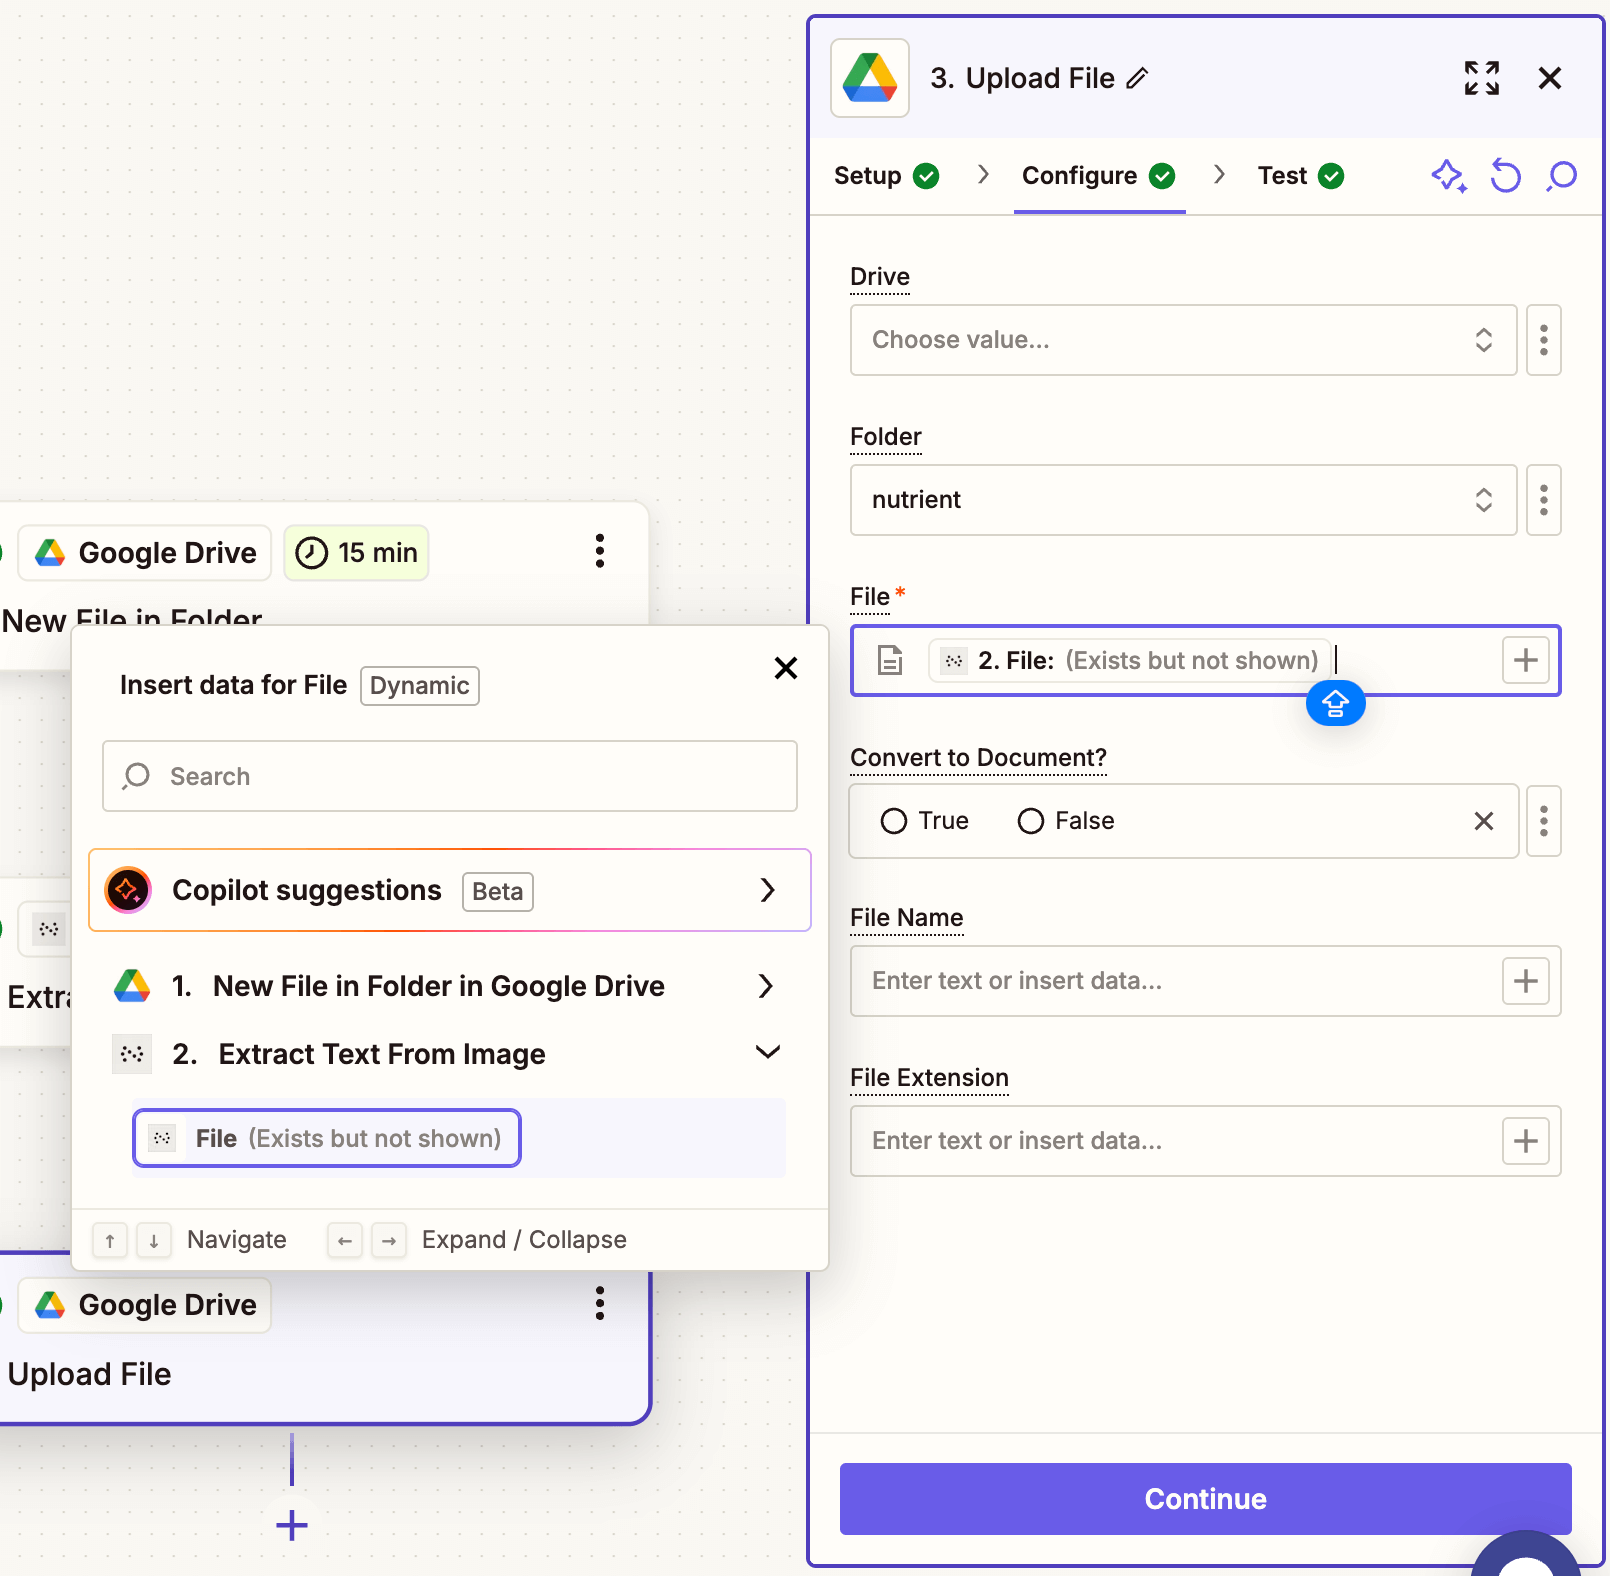1610x1576 pixels.
Task: Click the plus icon in File Name field
Action: click(1525, 981)
